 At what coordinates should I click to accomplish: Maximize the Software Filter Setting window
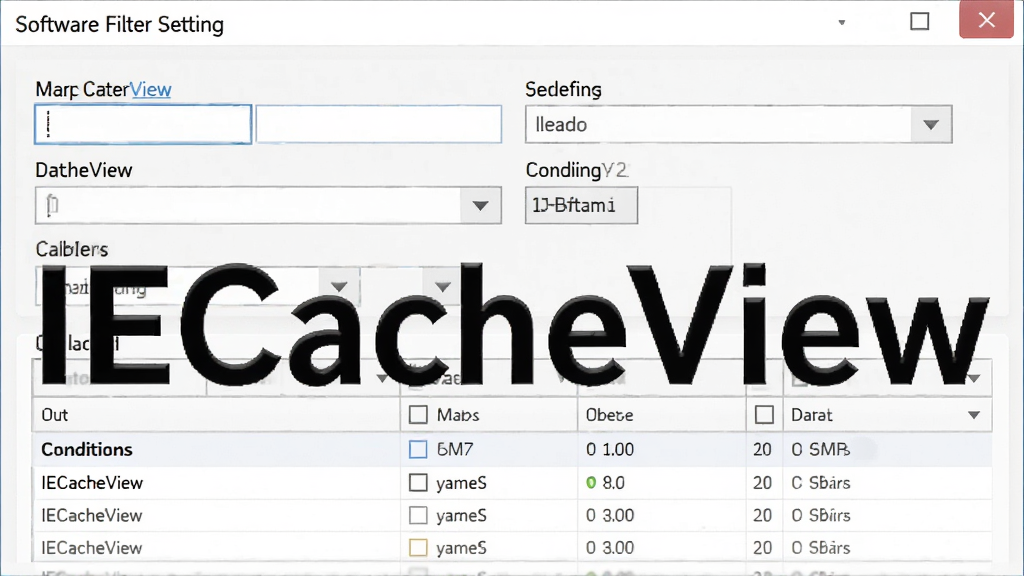coord(920,22)
